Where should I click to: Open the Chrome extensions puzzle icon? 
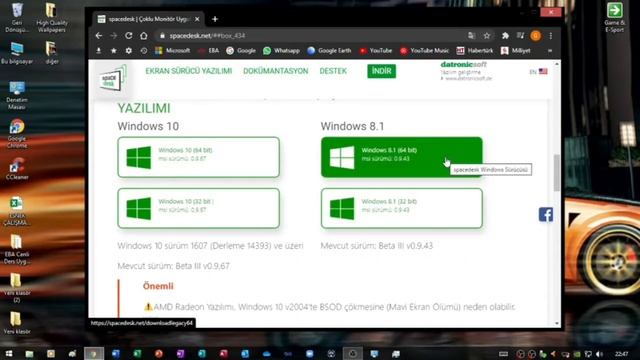click(x=505, y=36)
